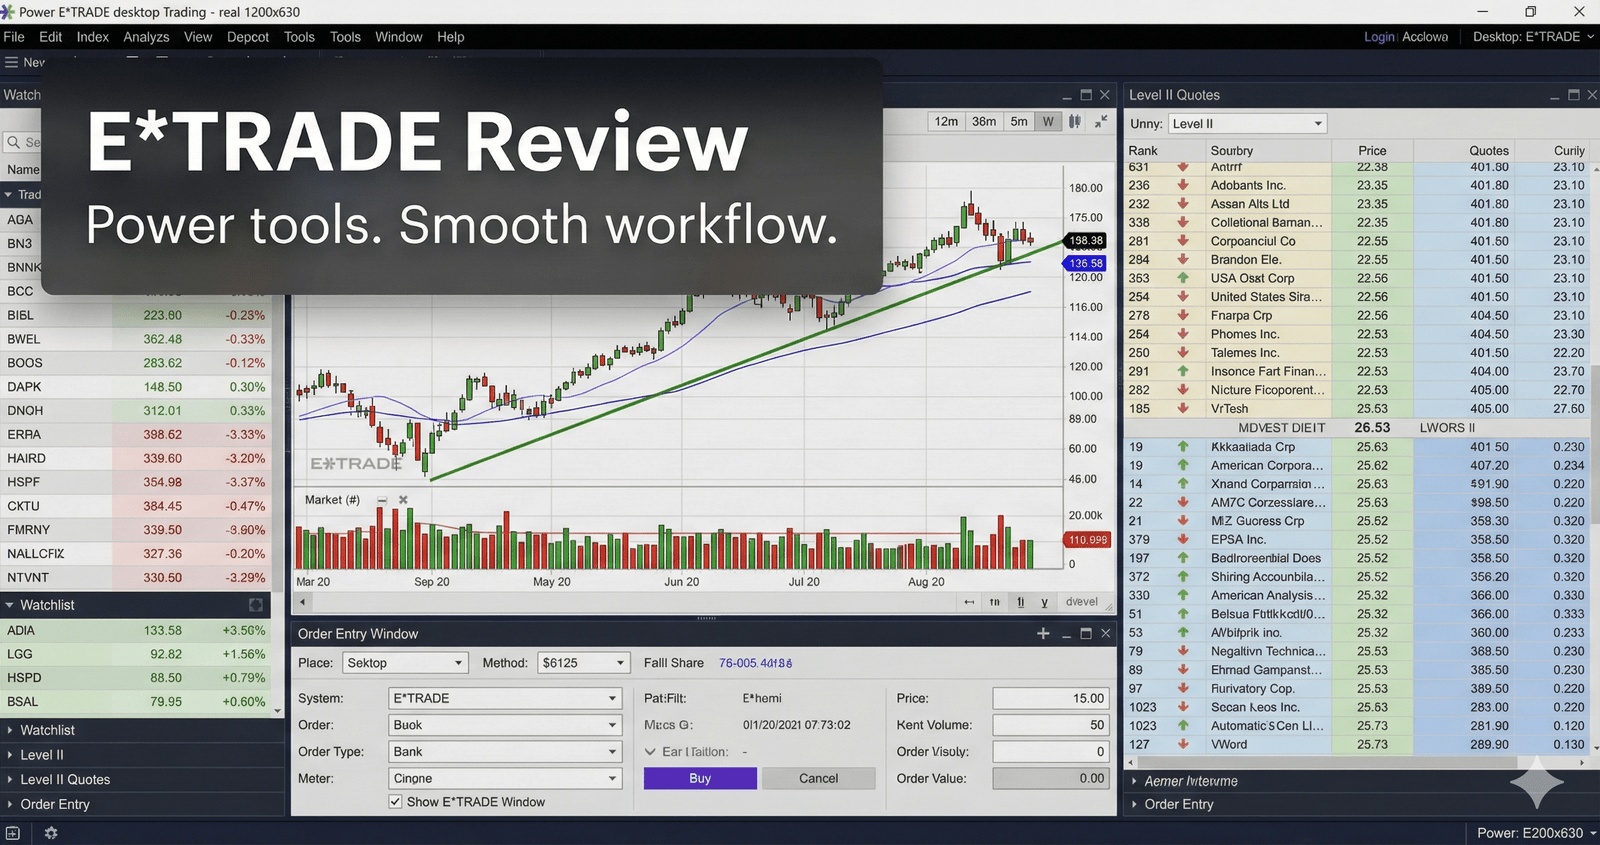1600x845 pixels.
Task: Click the down arrow in EPSA Inc. row
Action: 1183,539
